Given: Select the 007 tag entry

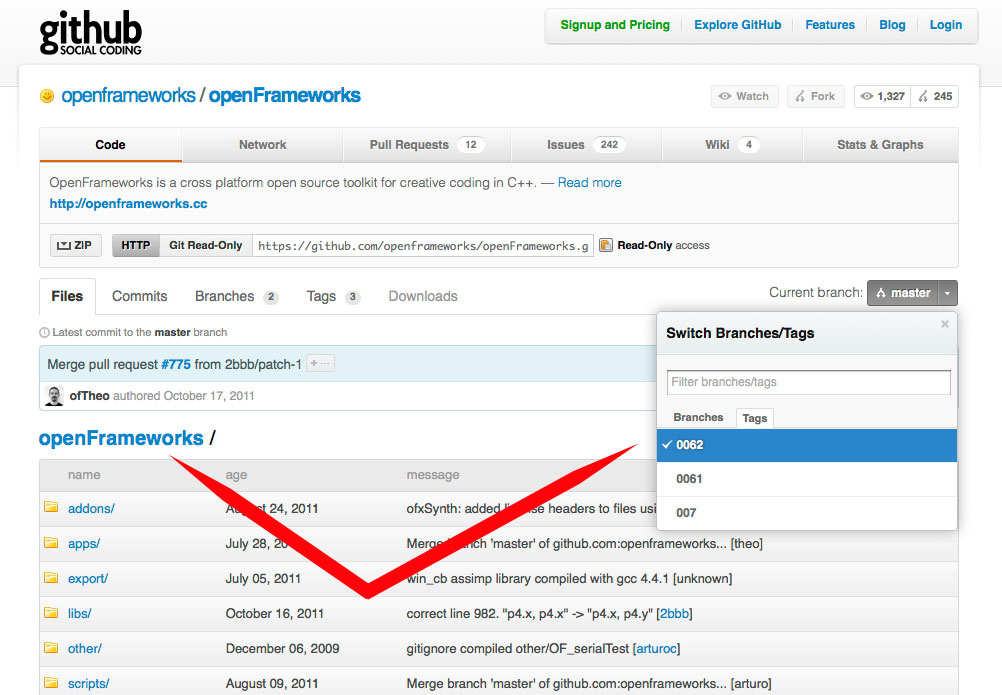Looking at the screenshot, I should pos(806,513).
